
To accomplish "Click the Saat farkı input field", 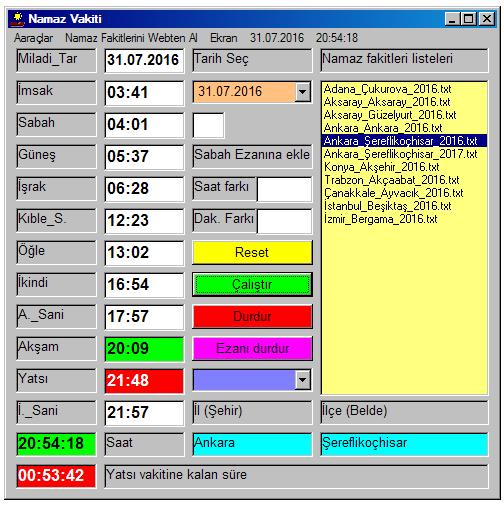I will (284, 189).
